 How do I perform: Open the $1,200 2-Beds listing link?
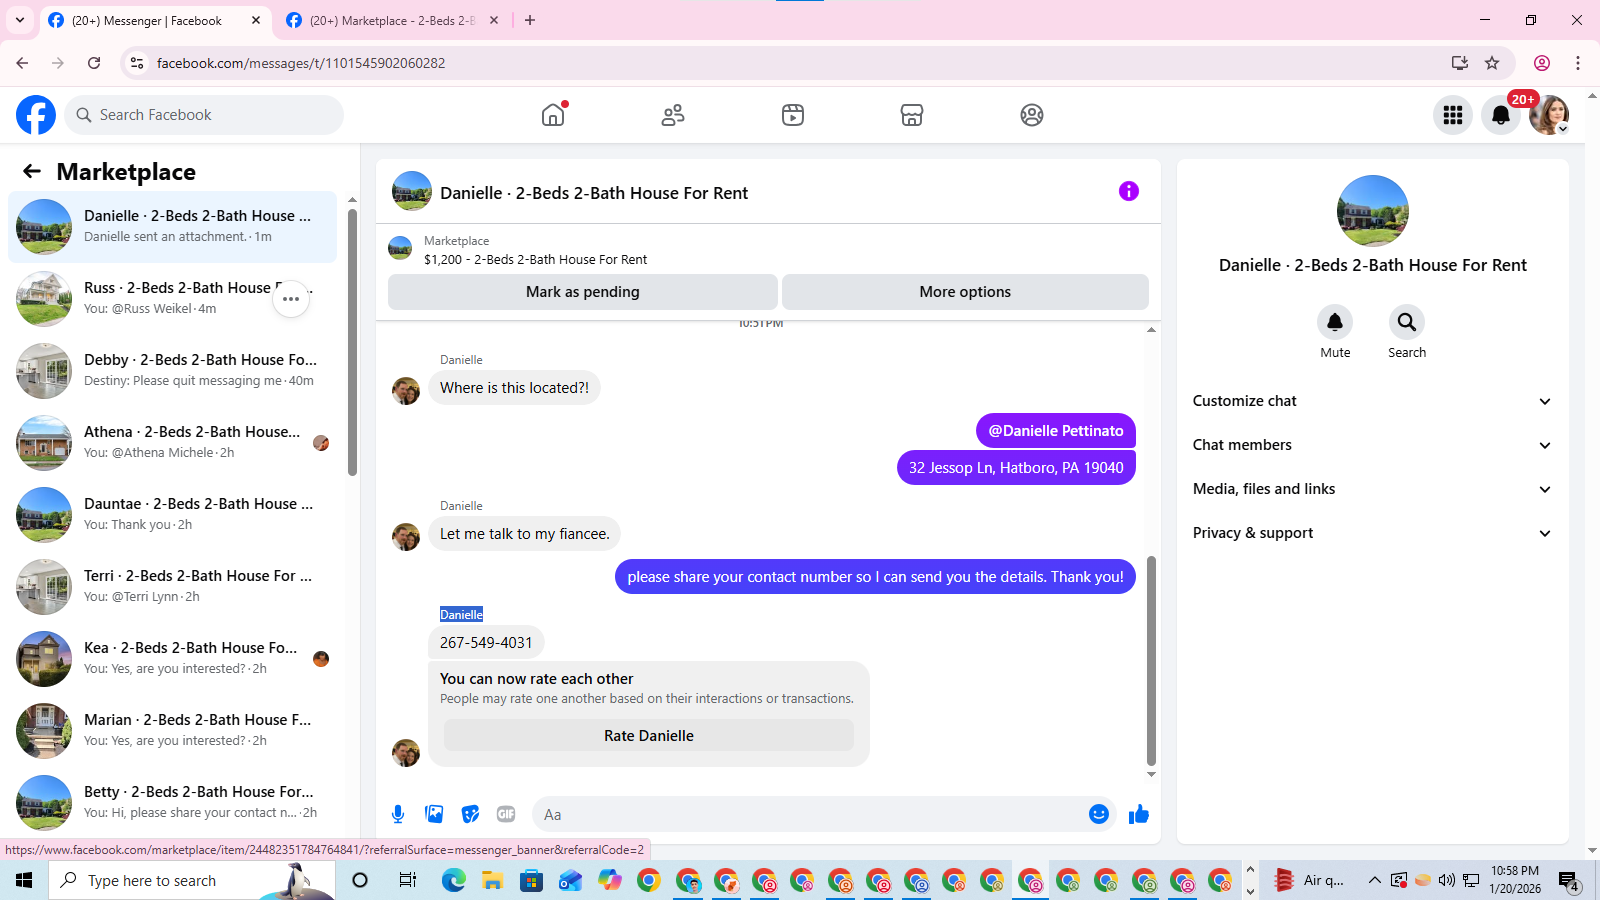(x=535, y=260)
